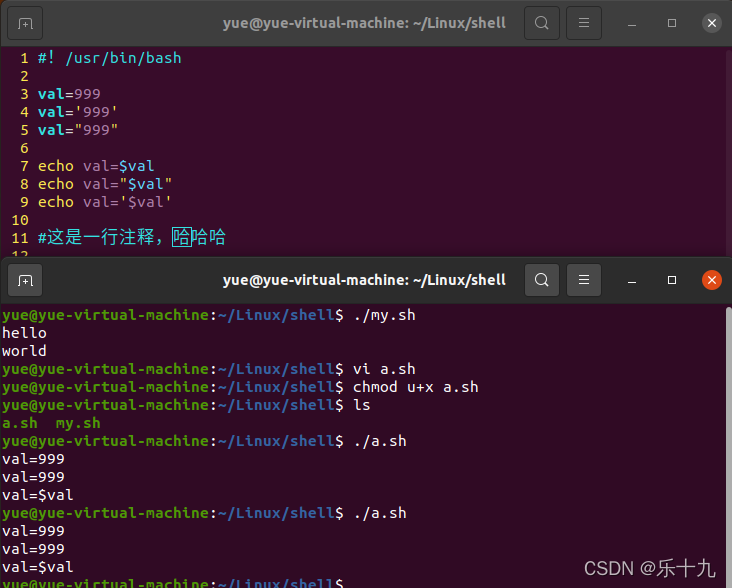Image resolution: width=732 pixels, height=588 pixels.
Task: Maximize the lower terminal window
Action: [672, 280]
